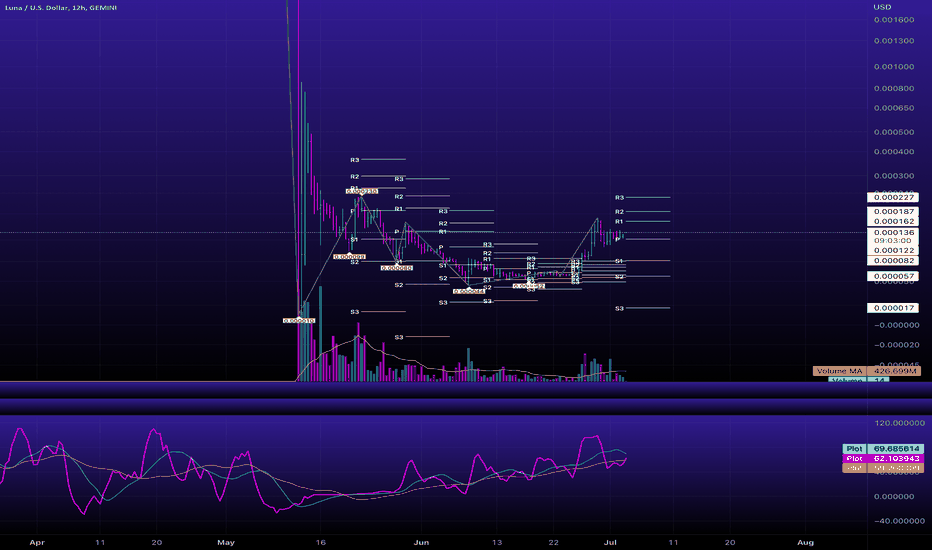Click the 0.000057 S2 price tag
This screenshot has width=932, height=550.
(893, 276)
